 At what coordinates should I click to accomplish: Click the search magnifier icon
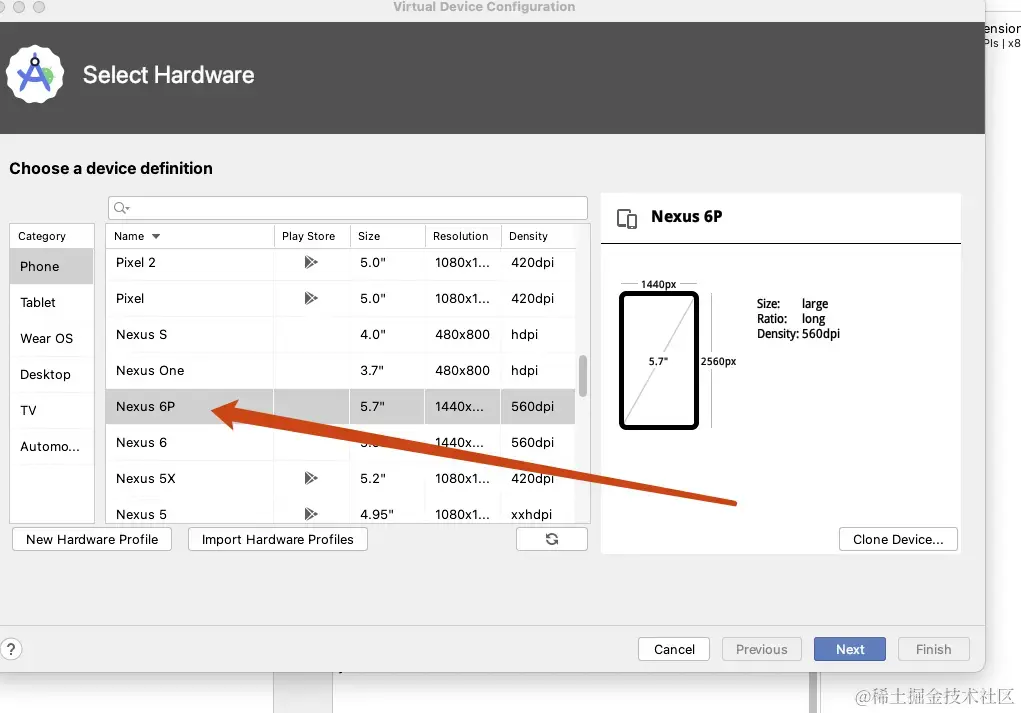(121, 208)
